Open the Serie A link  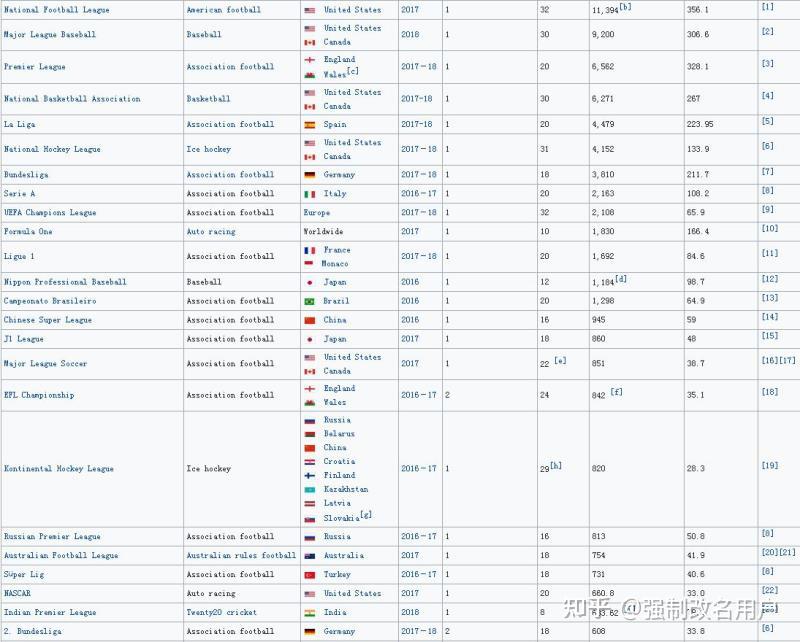[19, 194]
